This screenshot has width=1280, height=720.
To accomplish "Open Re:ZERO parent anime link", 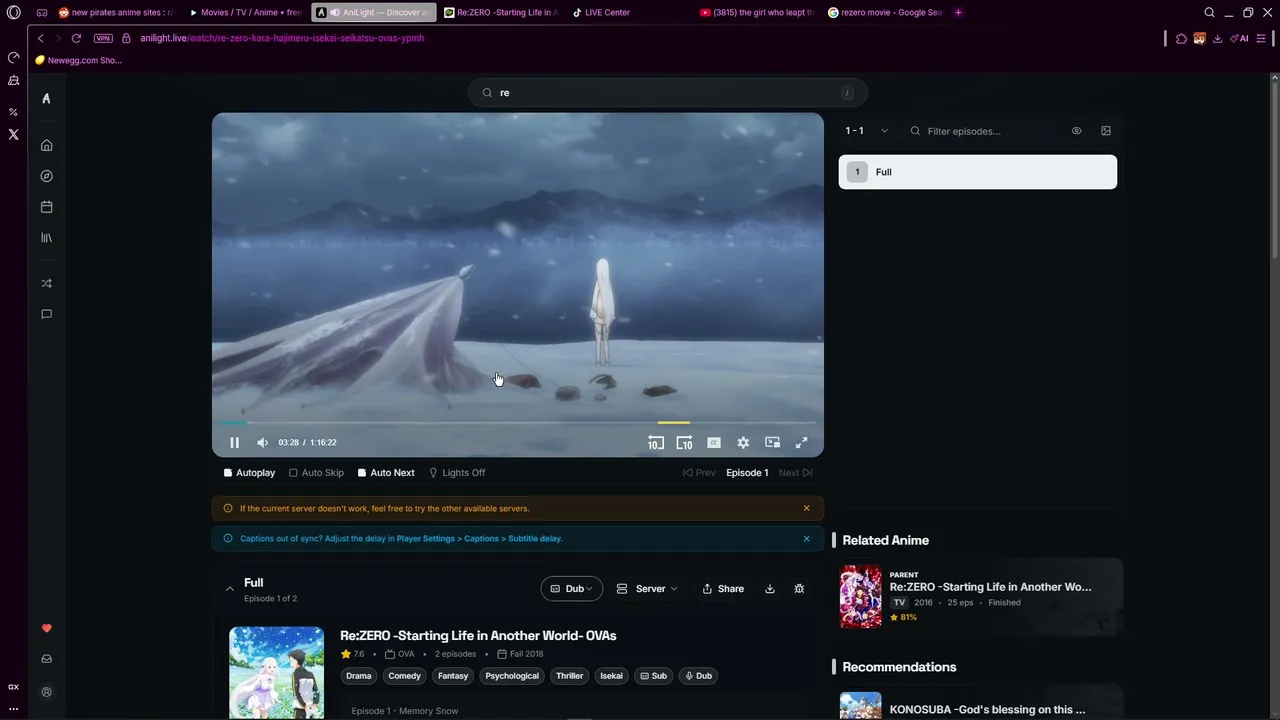I will [x=981, y=596].
